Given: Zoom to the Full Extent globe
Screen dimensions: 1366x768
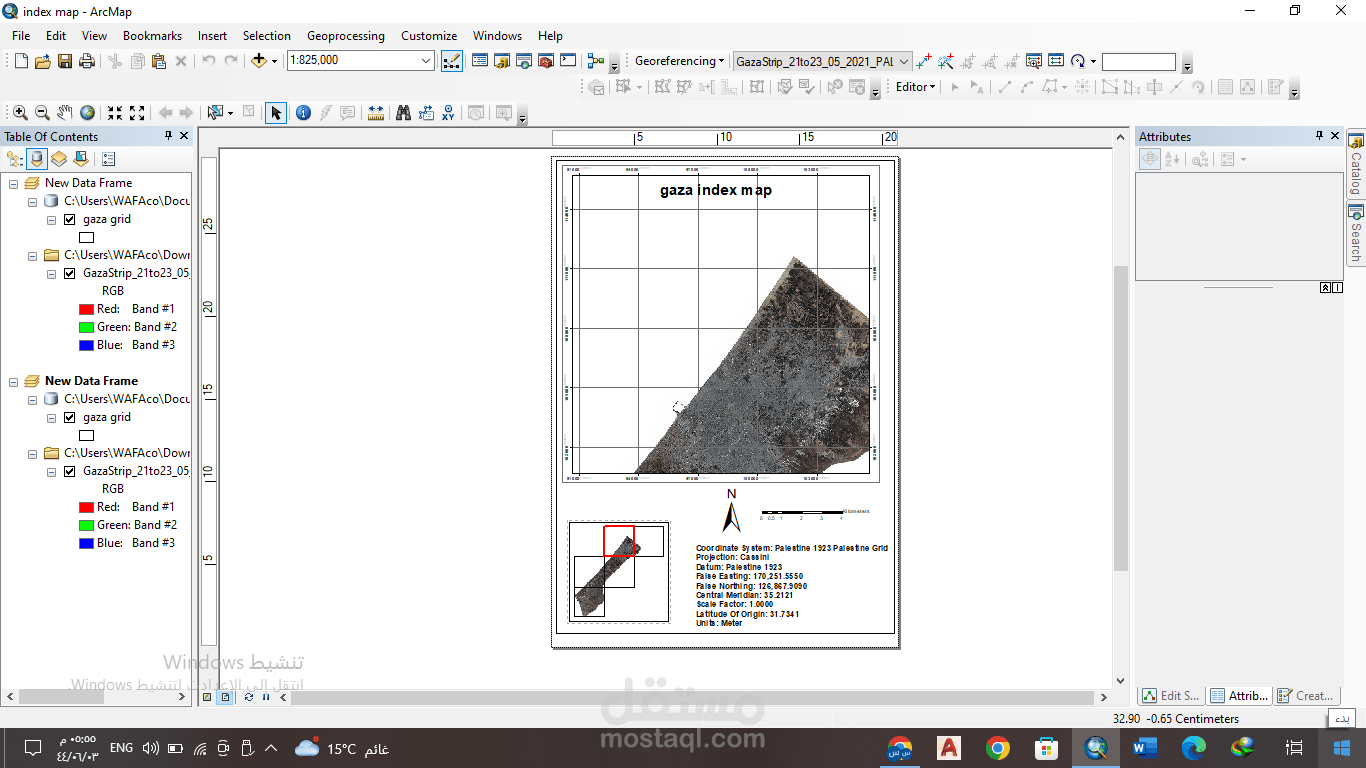Looking at the screenshot, I should point(88,113).
